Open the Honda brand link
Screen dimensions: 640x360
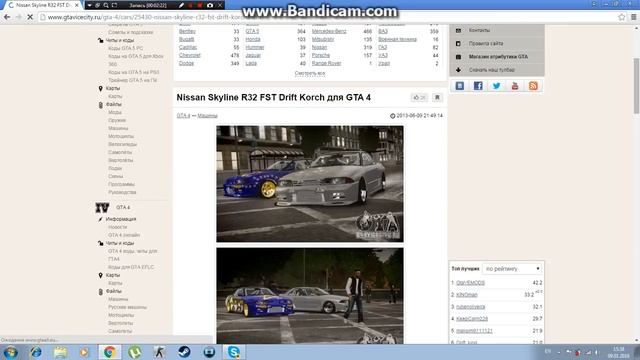click(253, 40)
